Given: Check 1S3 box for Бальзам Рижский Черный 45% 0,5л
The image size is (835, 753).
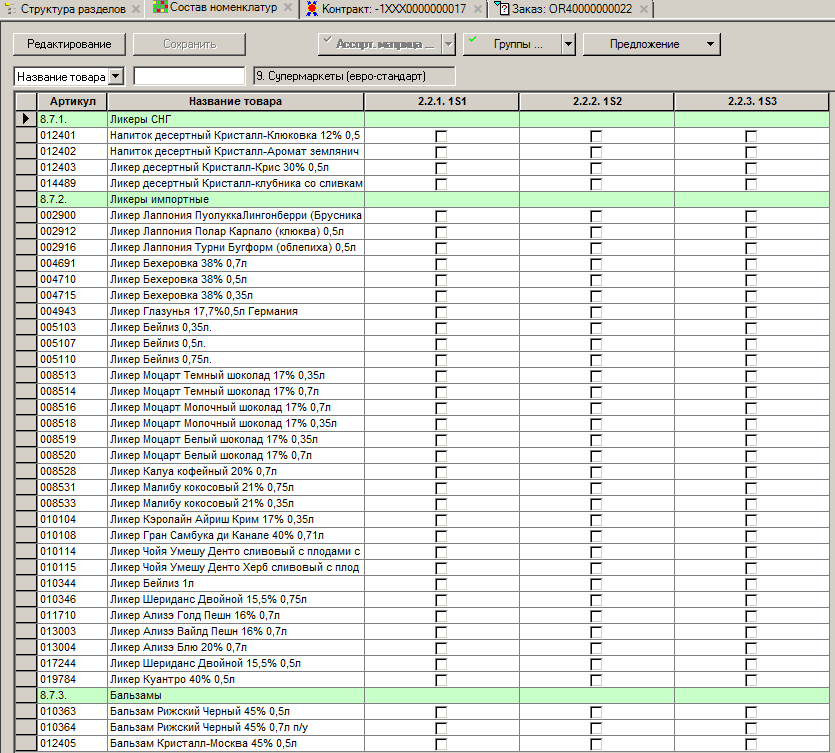Looking at the screenshot, I should click(x=751, y=712).
